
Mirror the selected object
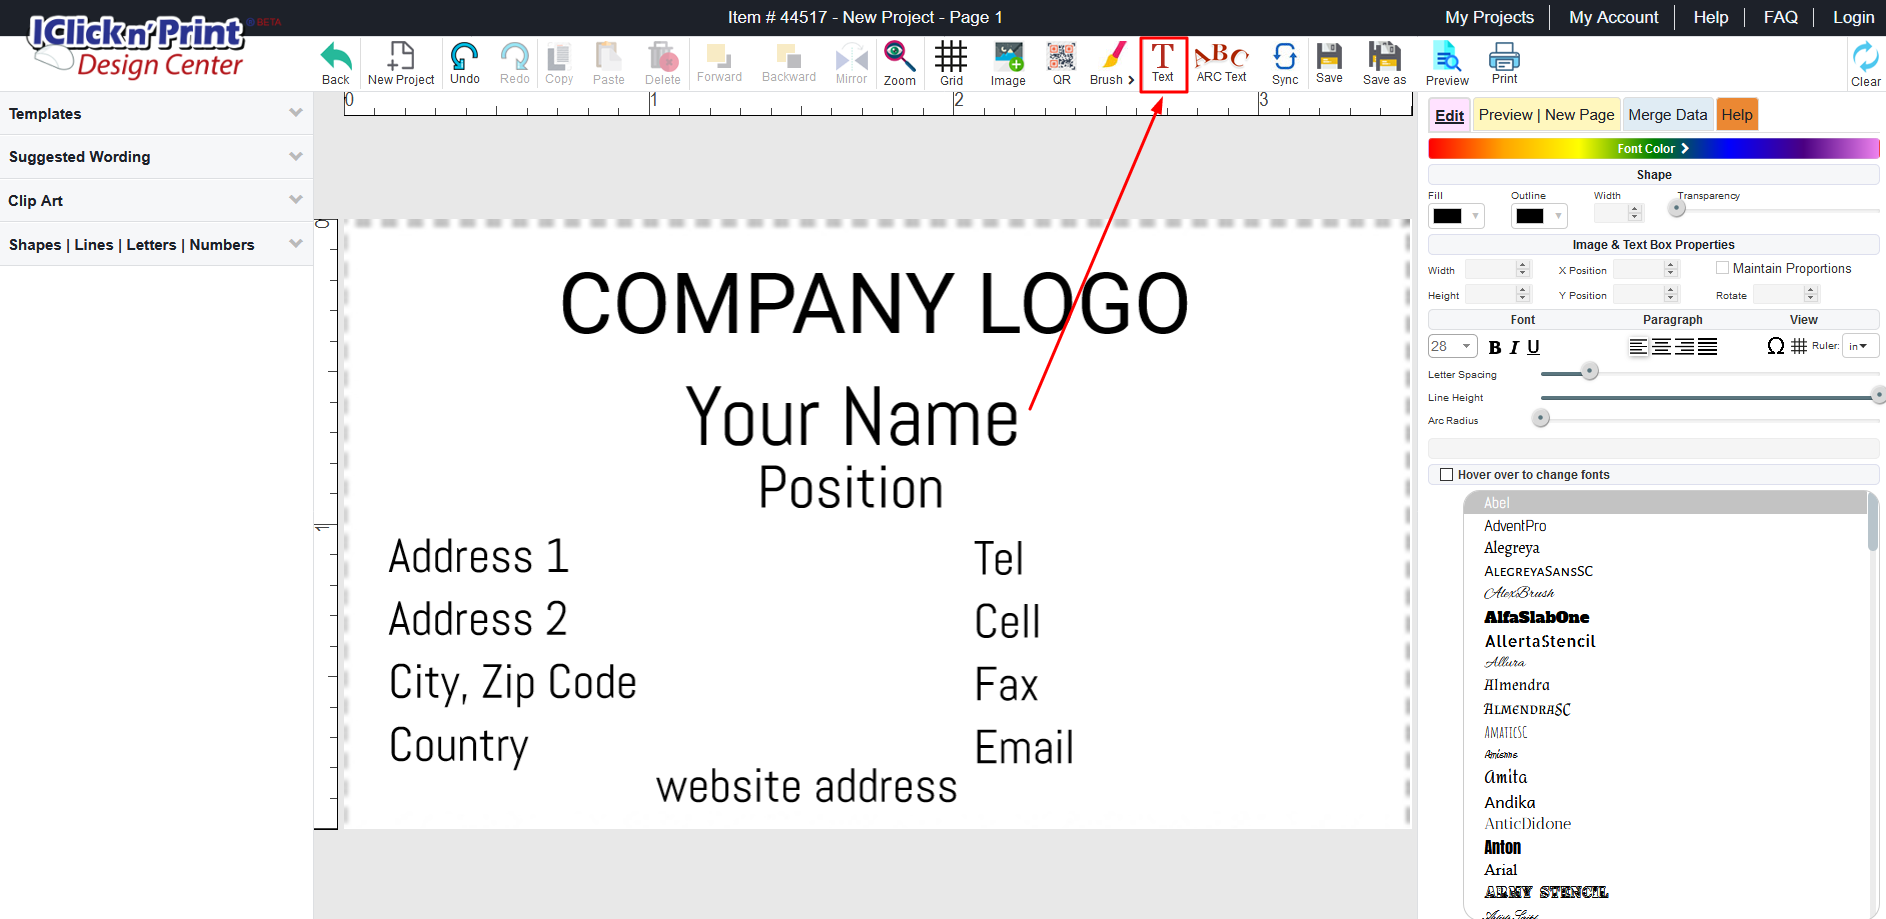coord(850,62)
